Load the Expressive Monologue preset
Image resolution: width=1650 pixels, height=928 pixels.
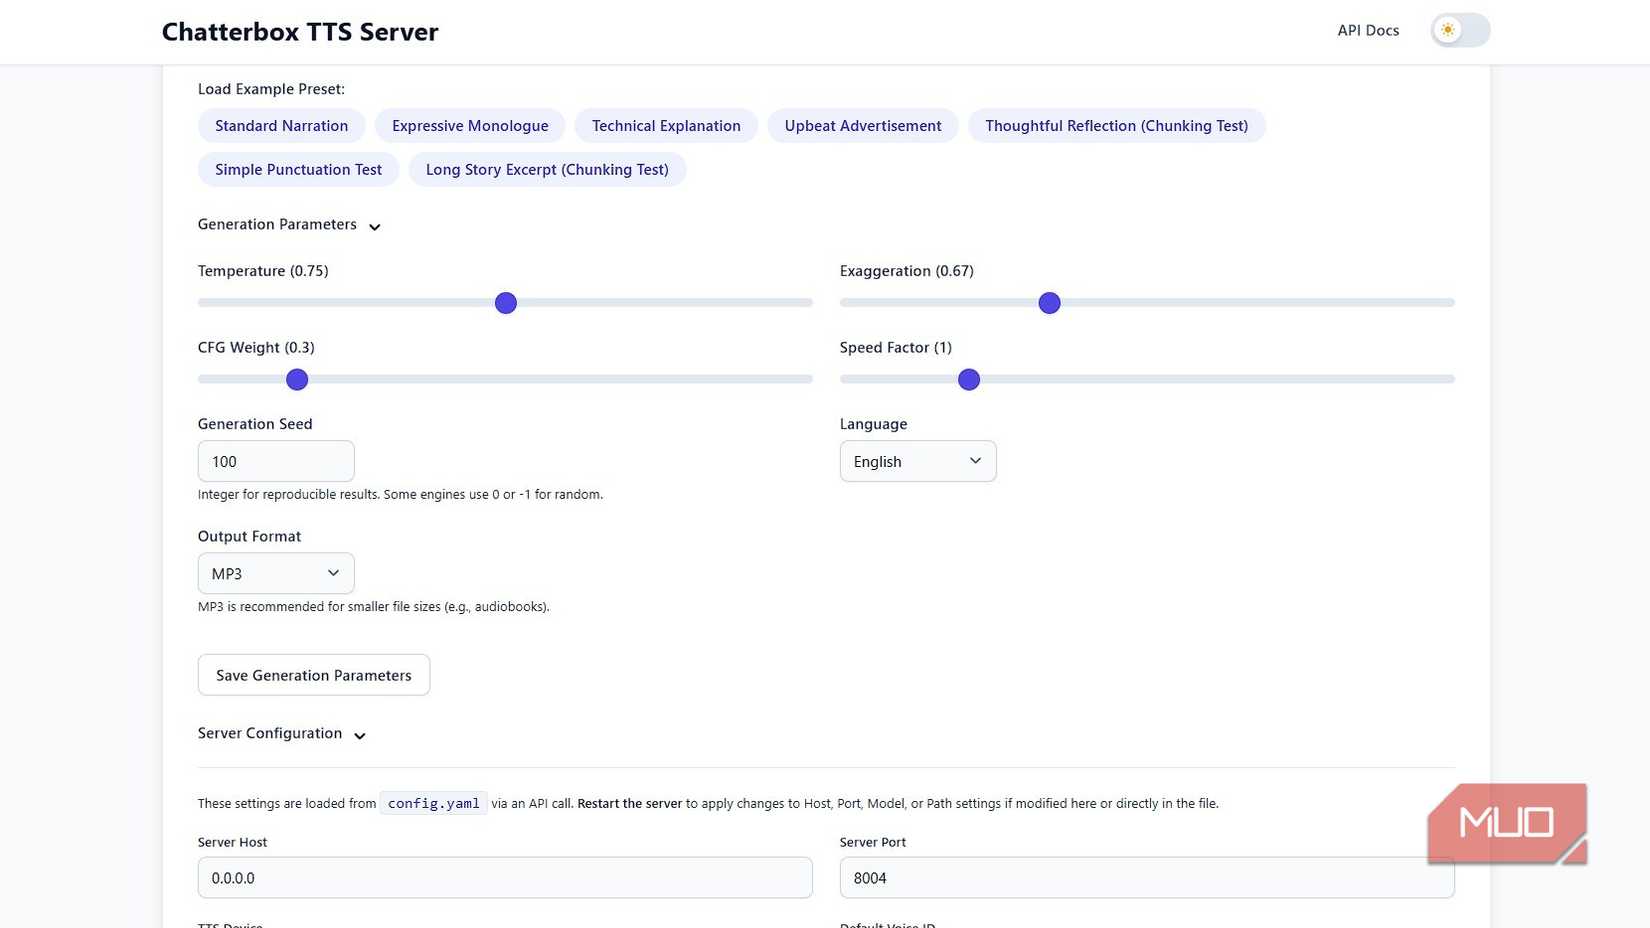point(469,126)
